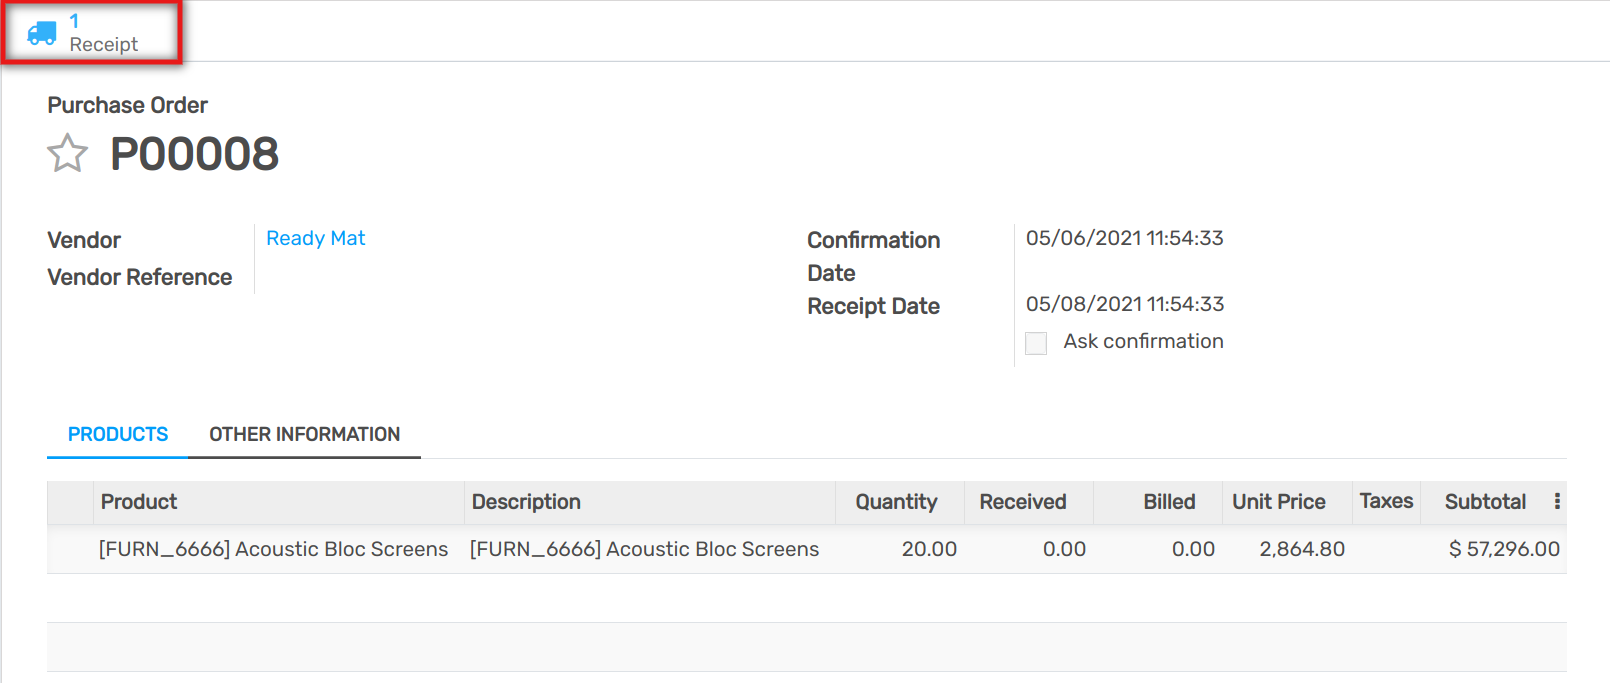Sort by the Taxes column header
The width and height of the screenshot is (1610, 683).
click(1386, 501)
